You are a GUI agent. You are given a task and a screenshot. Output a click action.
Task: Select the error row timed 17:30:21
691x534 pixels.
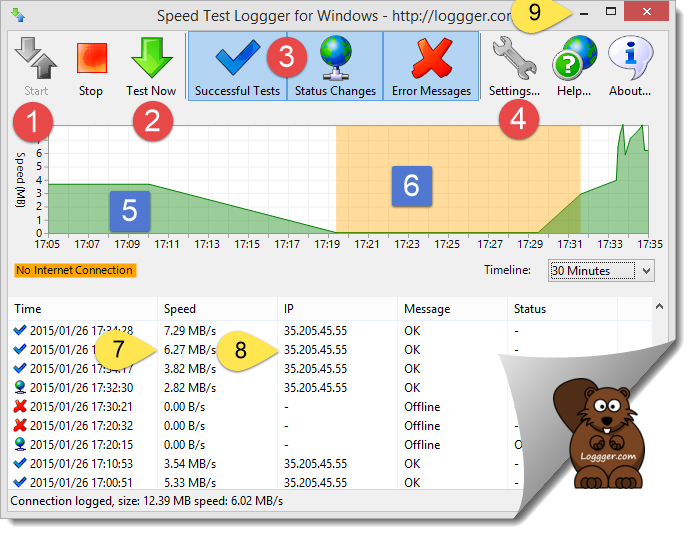(x=264, y=406)
